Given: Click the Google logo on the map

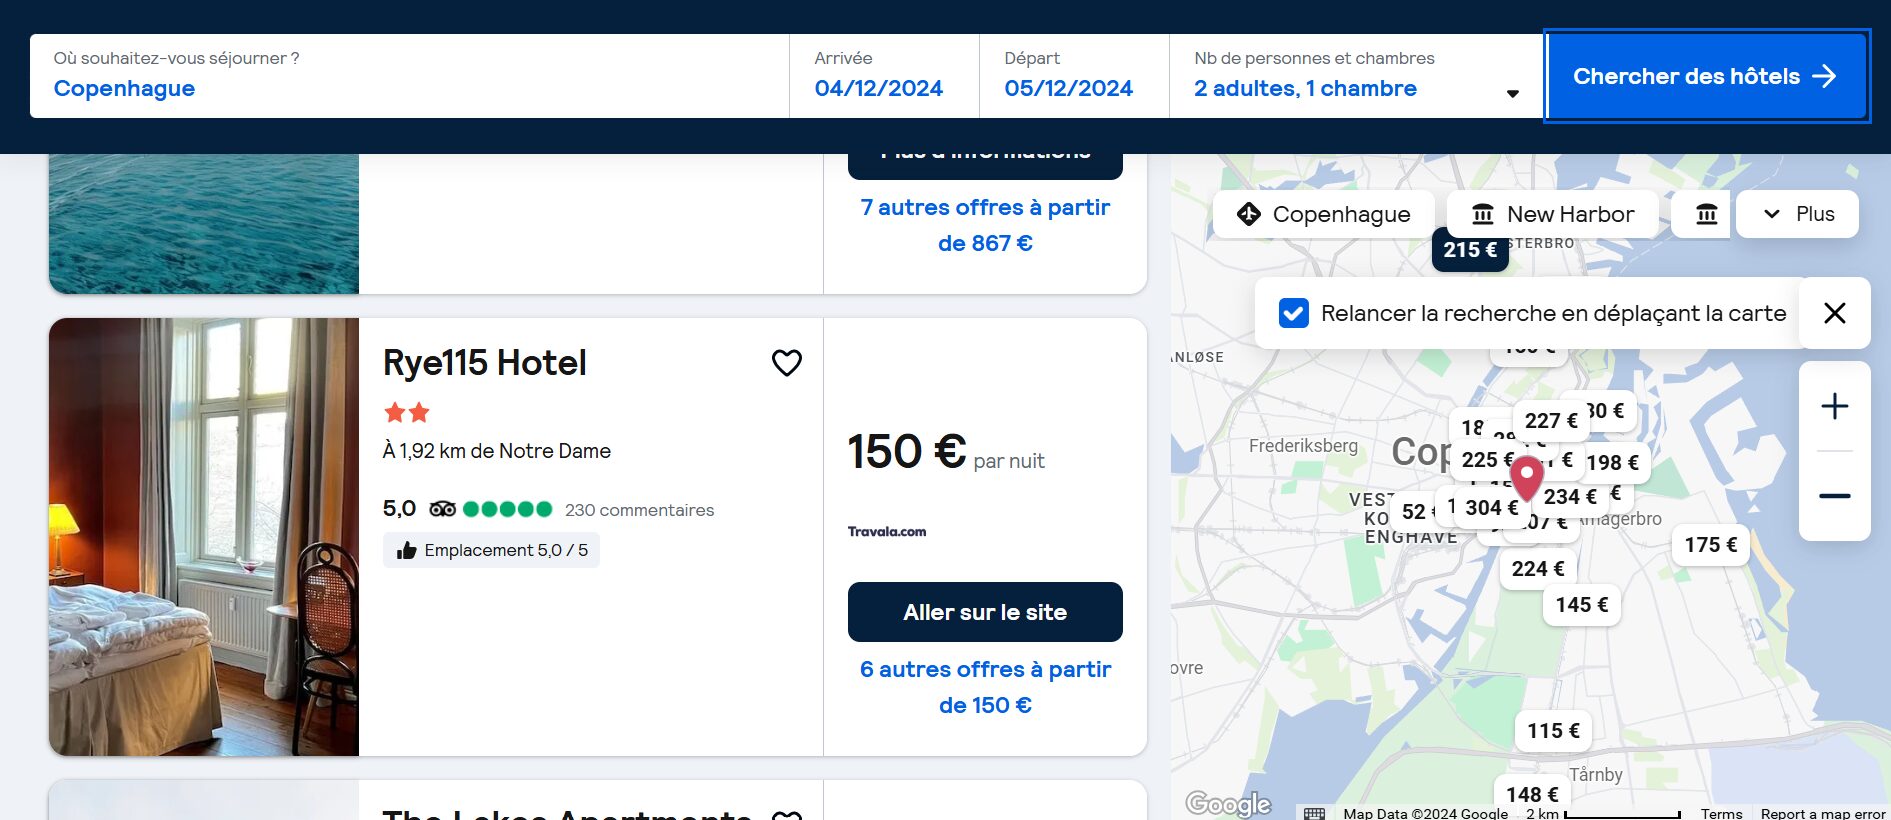Looking at the screenshot, I should (x=1227, y=803).
